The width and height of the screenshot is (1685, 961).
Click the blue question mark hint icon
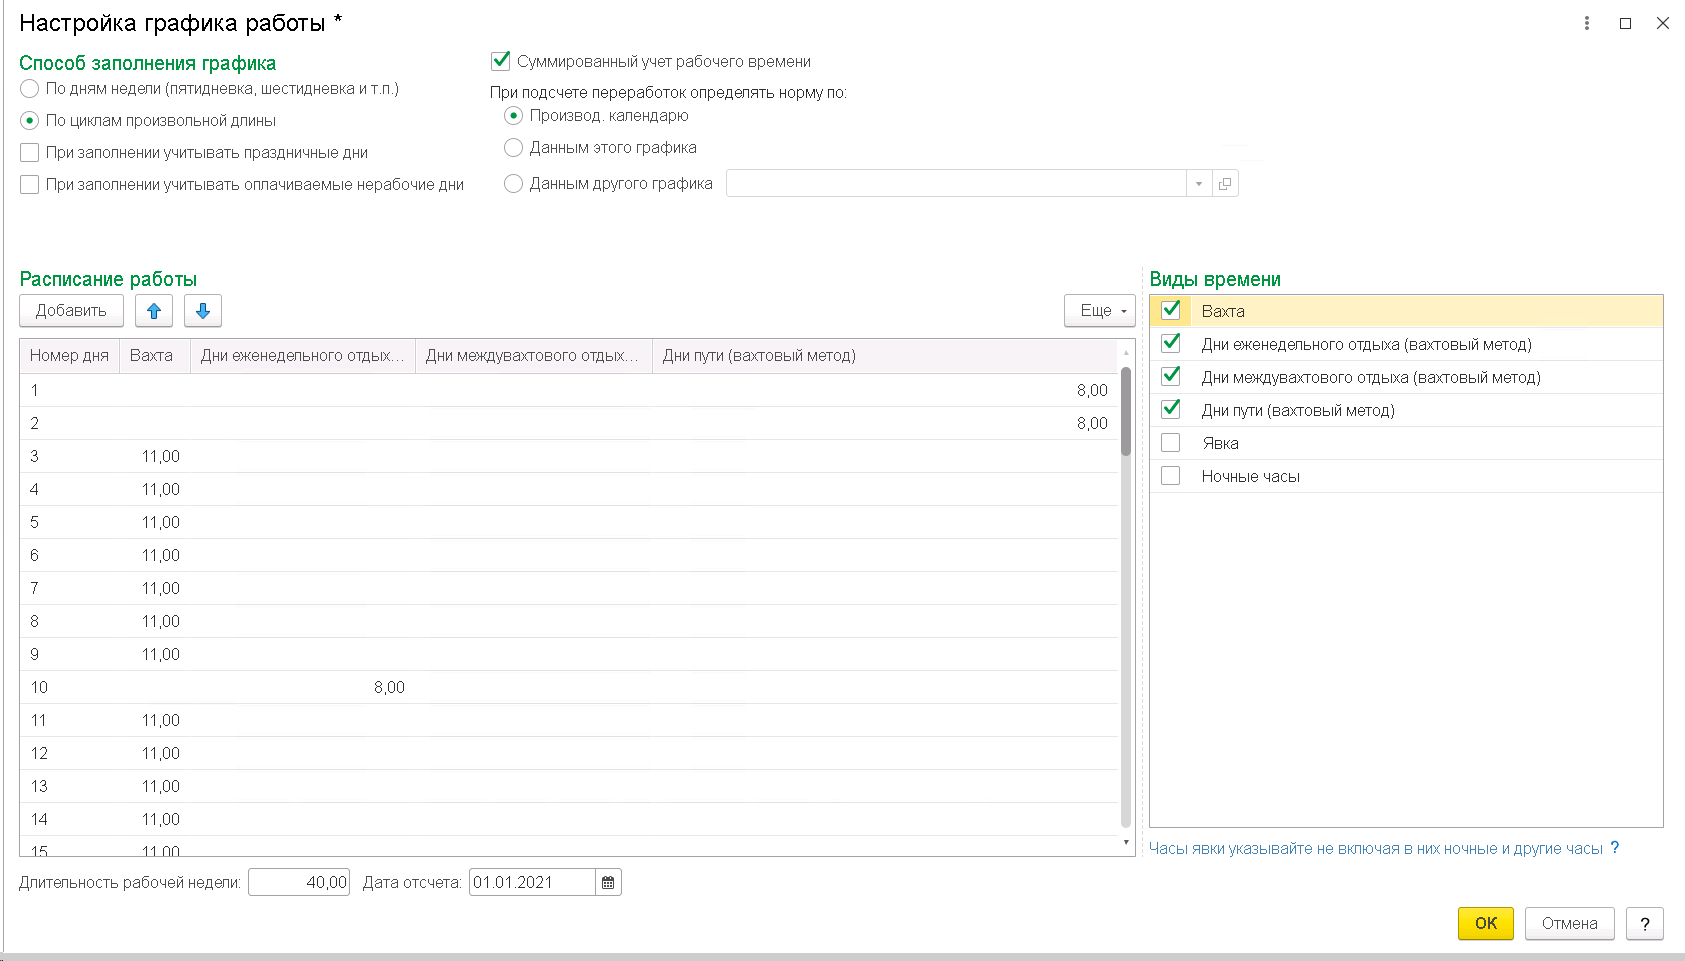point(1614,848)
